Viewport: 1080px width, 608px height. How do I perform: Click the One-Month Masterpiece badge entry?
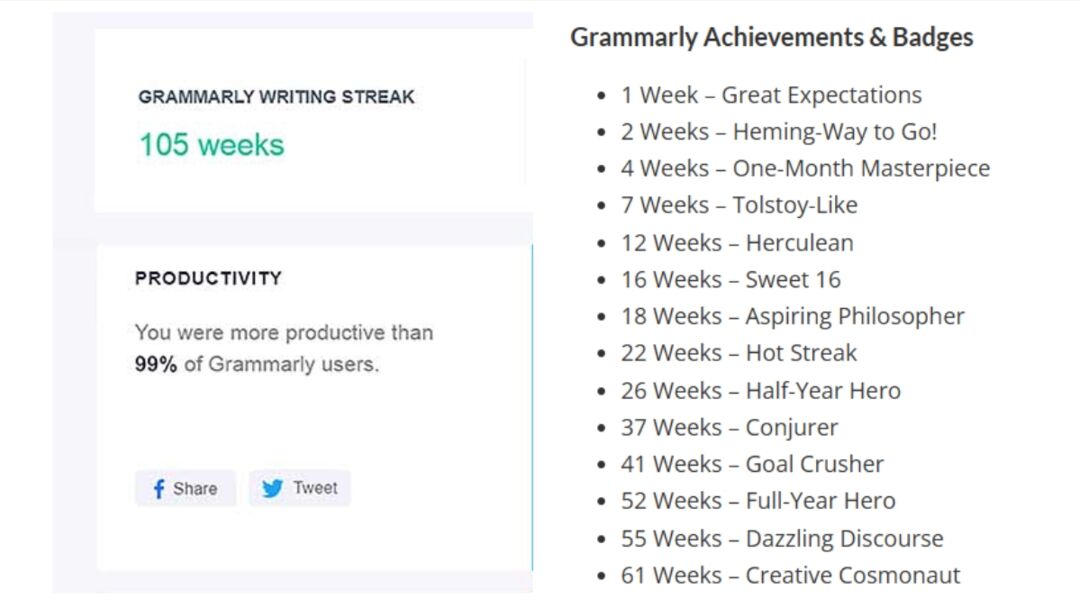(x=805, y=168)
